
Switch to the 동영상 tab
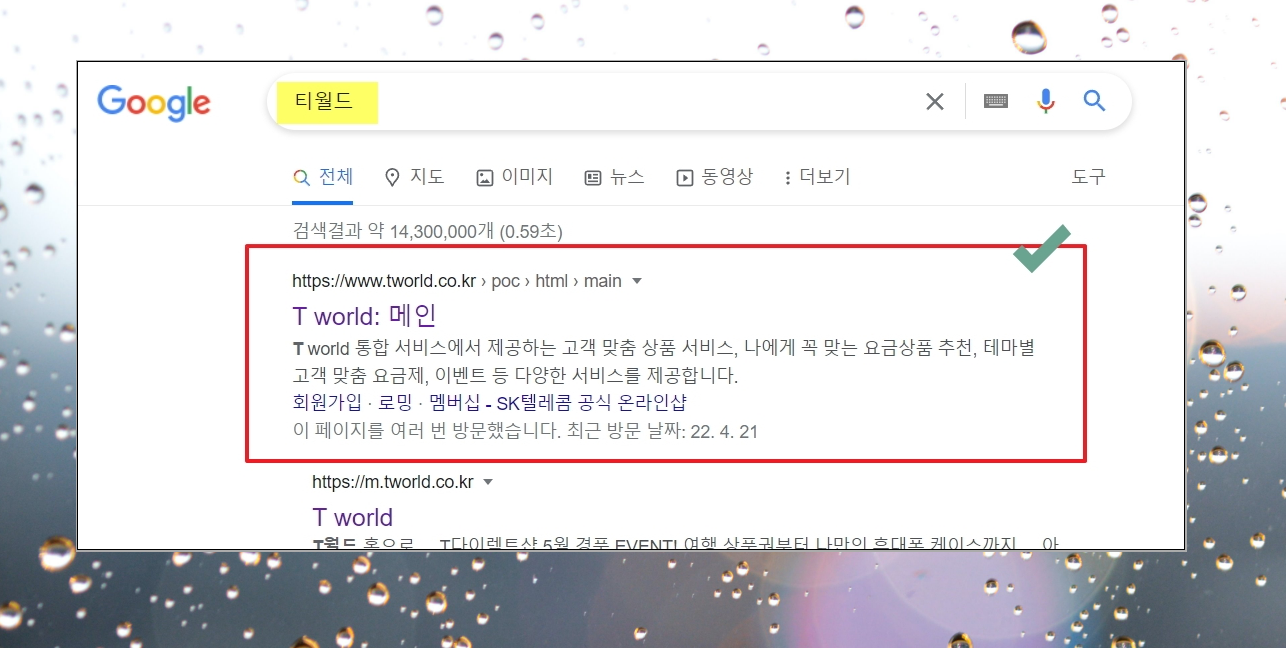(714, 177)
